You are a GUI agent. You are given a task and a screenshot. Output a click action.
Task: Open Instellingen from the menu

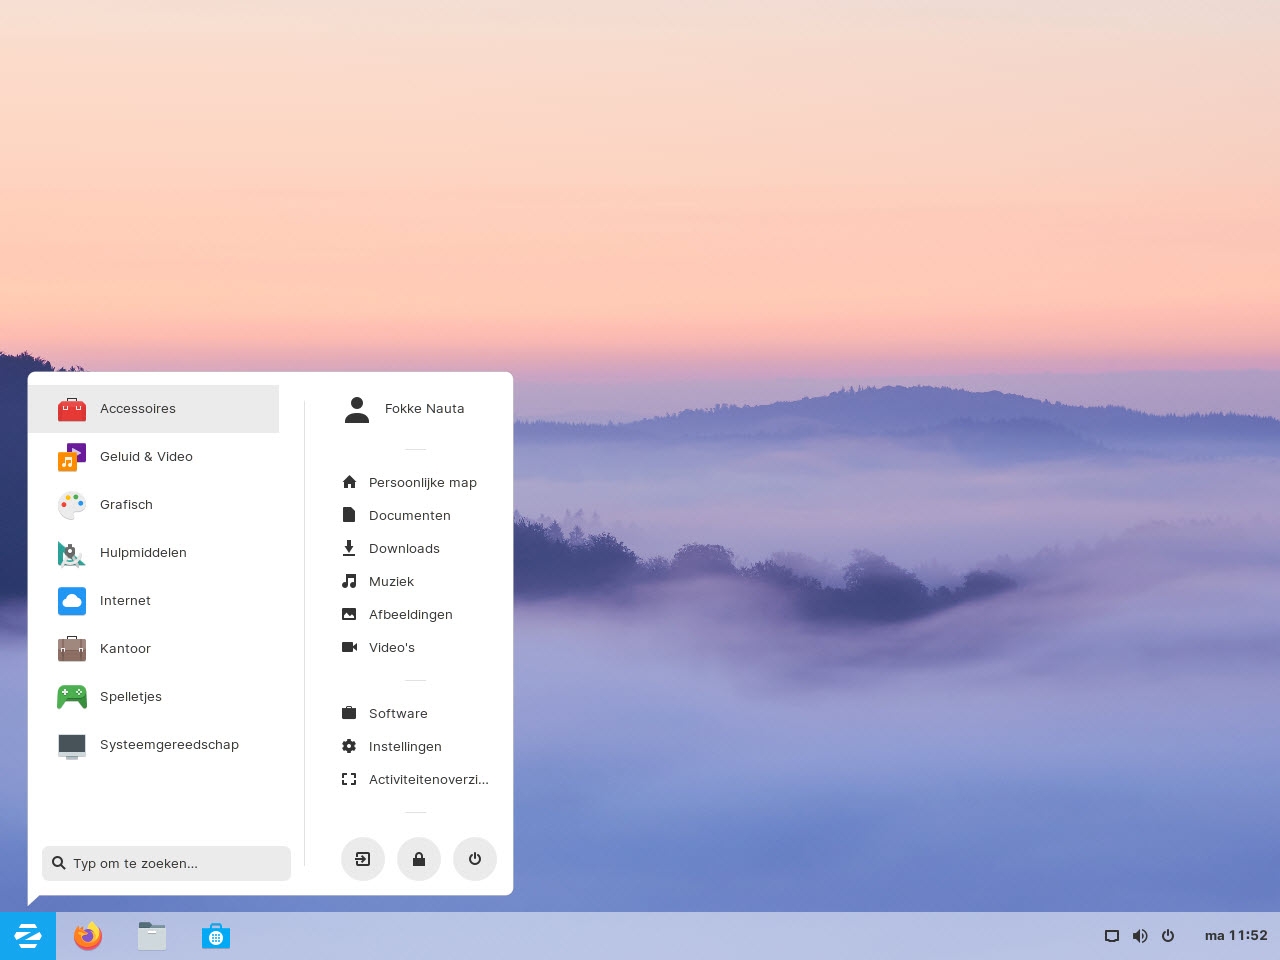[x=405, y=746]
